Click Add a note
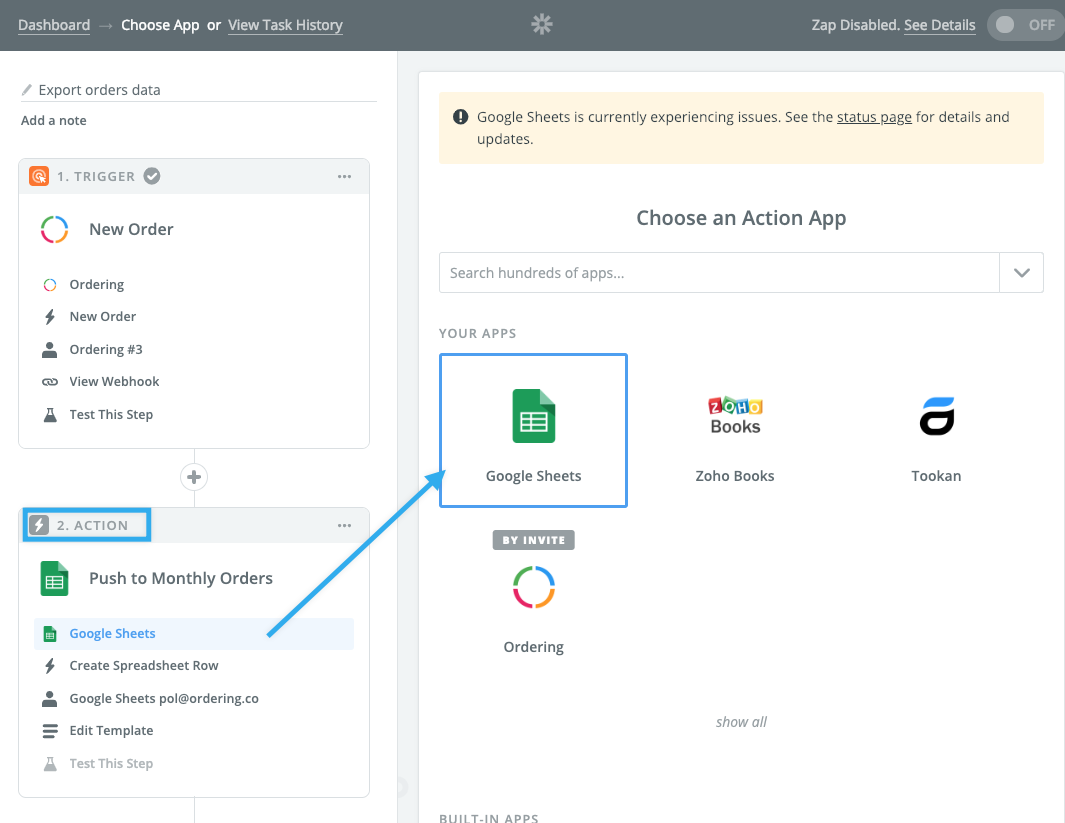The image size is (1065, 823). click(54, 120)
